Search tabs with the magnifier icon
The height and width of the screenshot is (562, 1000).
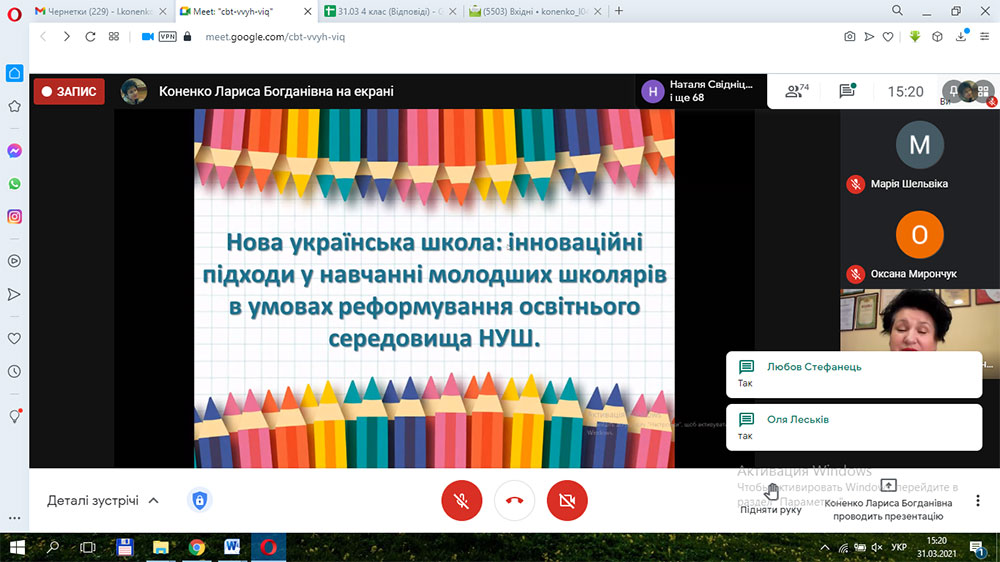(x=897, y=11)
